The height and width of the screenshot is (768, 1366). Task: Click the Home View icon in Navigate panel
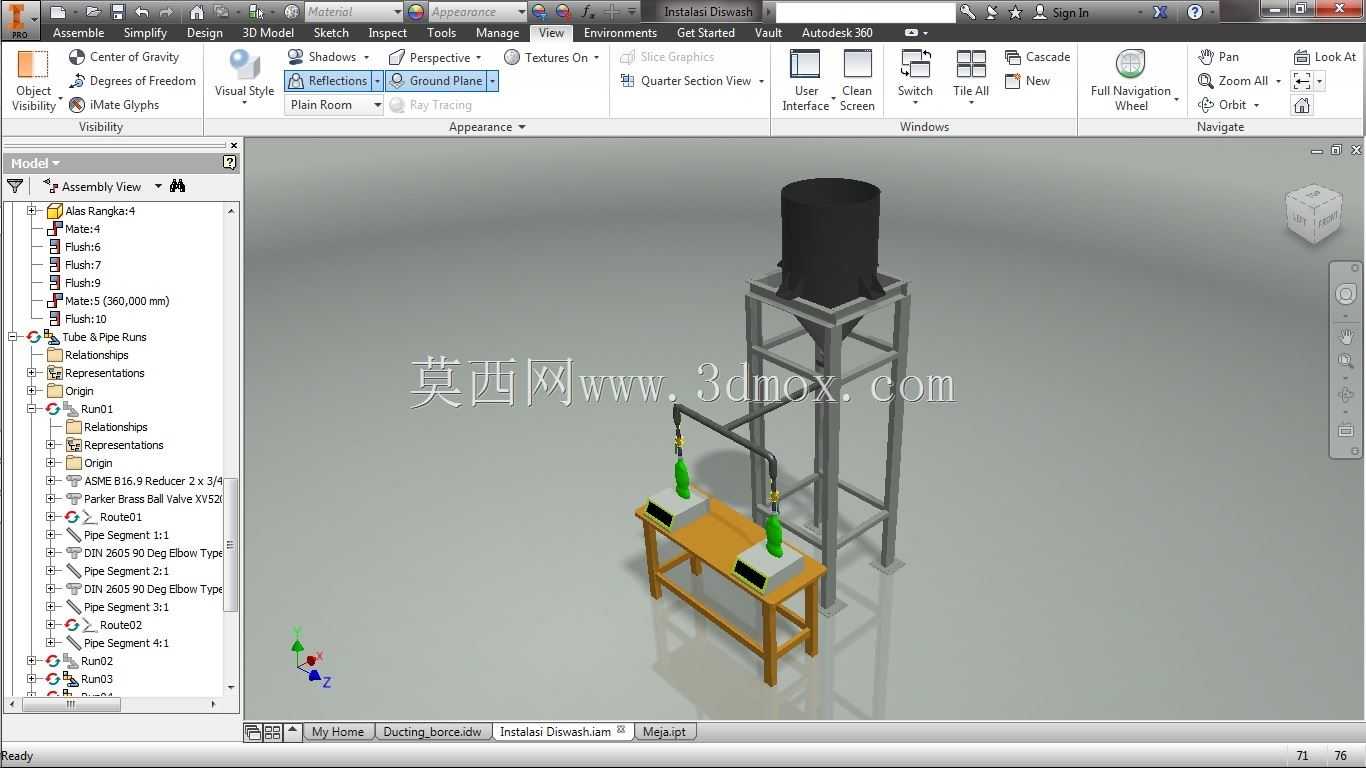click(x=1302, y=105)
